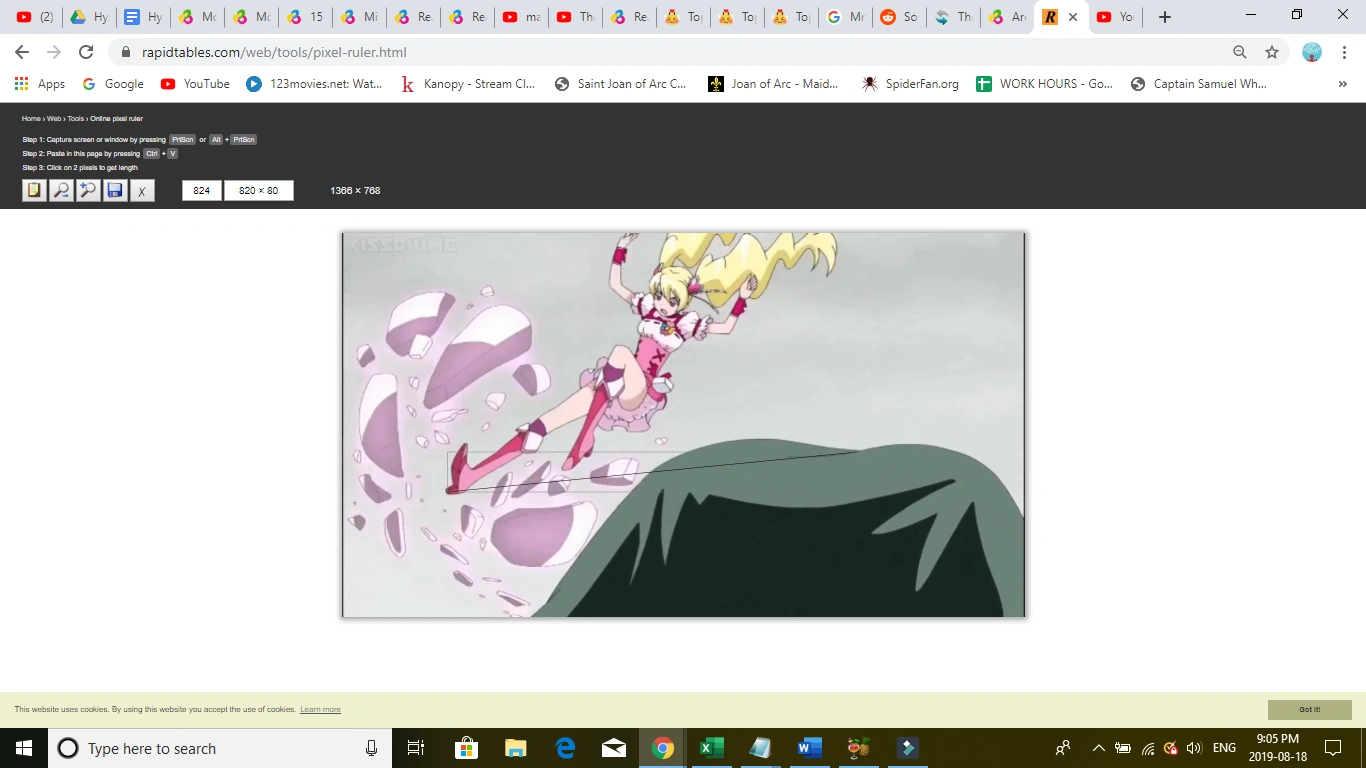
Task: Click the pasted anime screenshot image
Action: (x=684, y=425)
